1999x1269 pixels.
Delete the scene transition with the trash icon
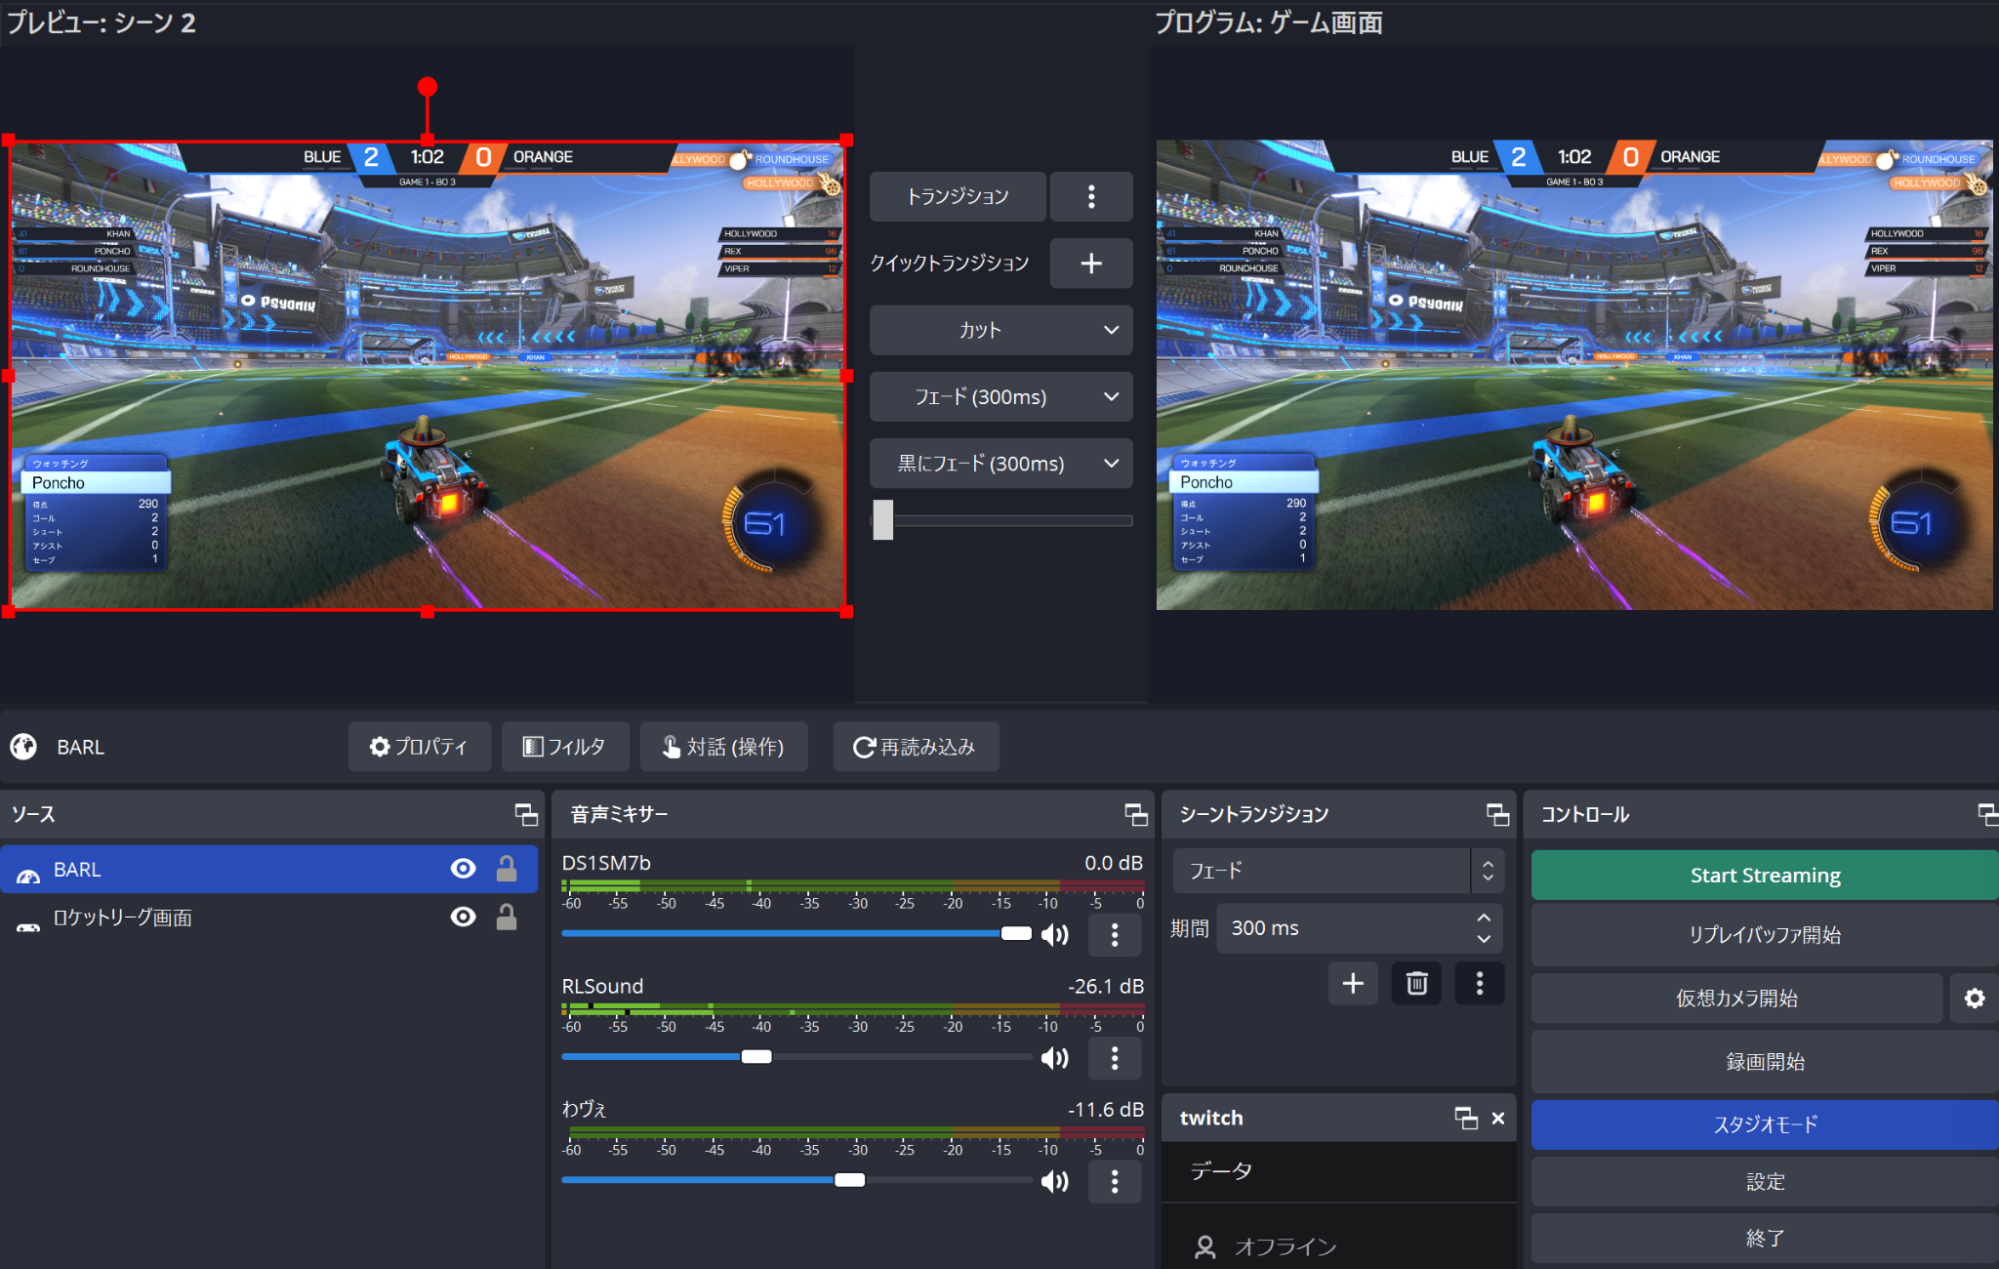tap(1416, 983)
